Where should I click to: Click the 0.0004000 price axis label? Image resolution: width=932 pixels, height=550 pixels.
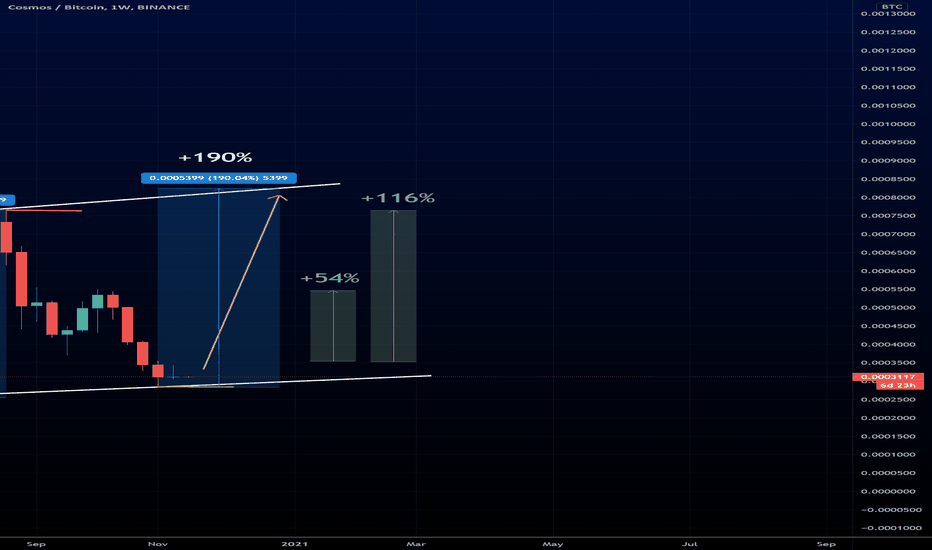click(888, 345)
